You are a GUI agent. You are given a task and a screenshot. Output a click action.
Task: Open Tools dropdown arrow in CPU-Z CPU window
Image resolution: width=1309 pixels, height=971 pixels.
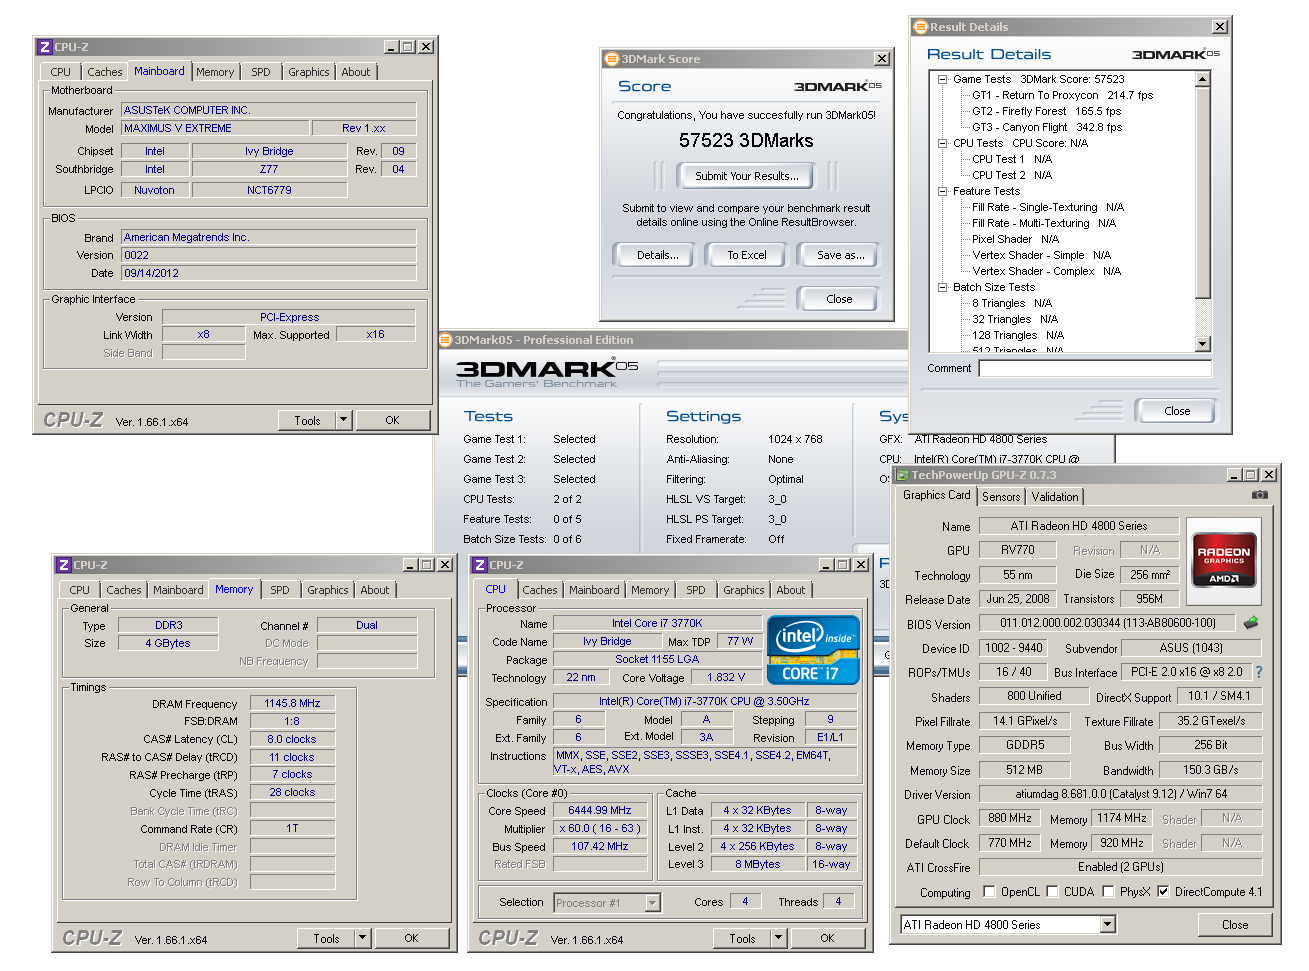(x=778, y=938)
